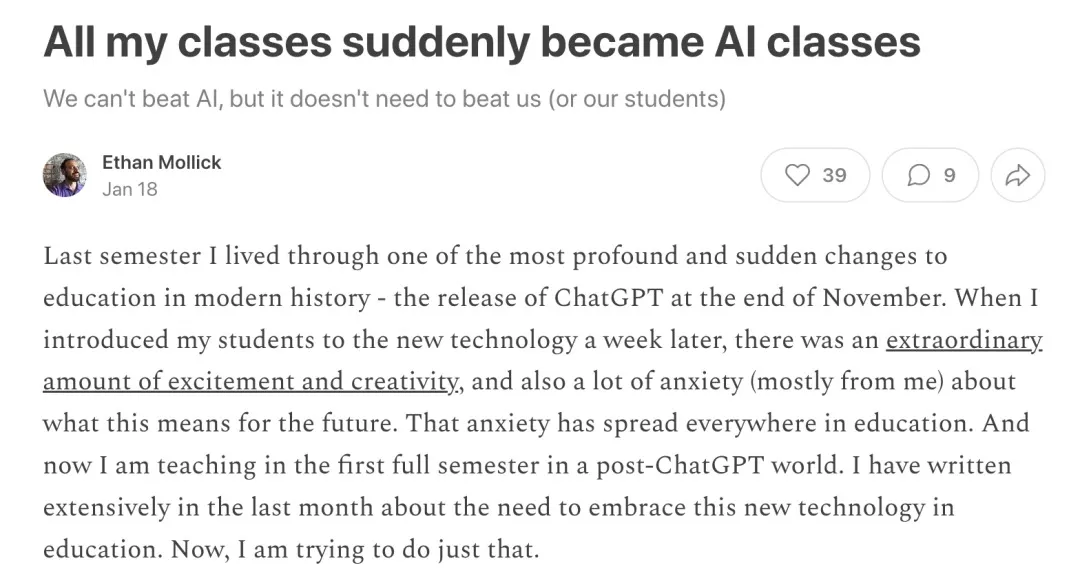Open comments via the speech bubble icon
1080x583 pixels.
(918, 176)
